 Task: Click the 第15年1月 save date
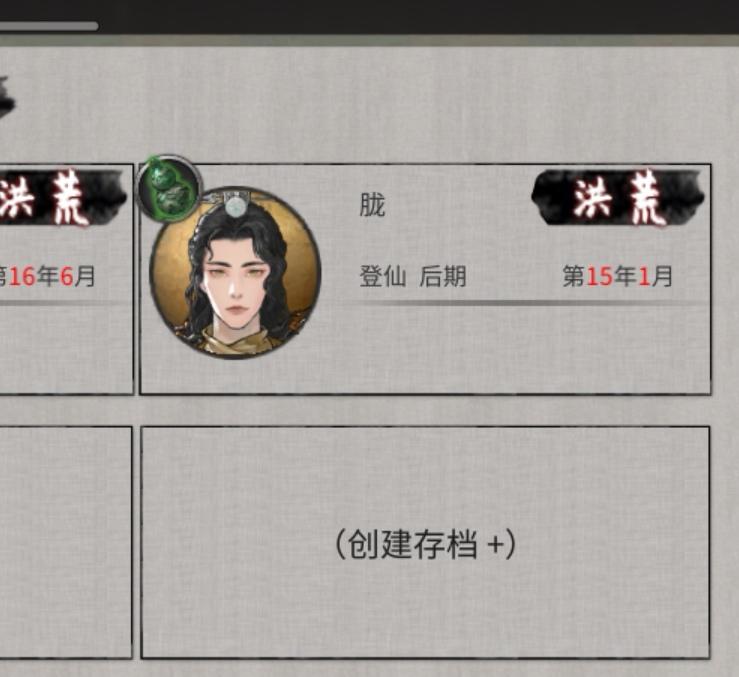tap(617, 276)
